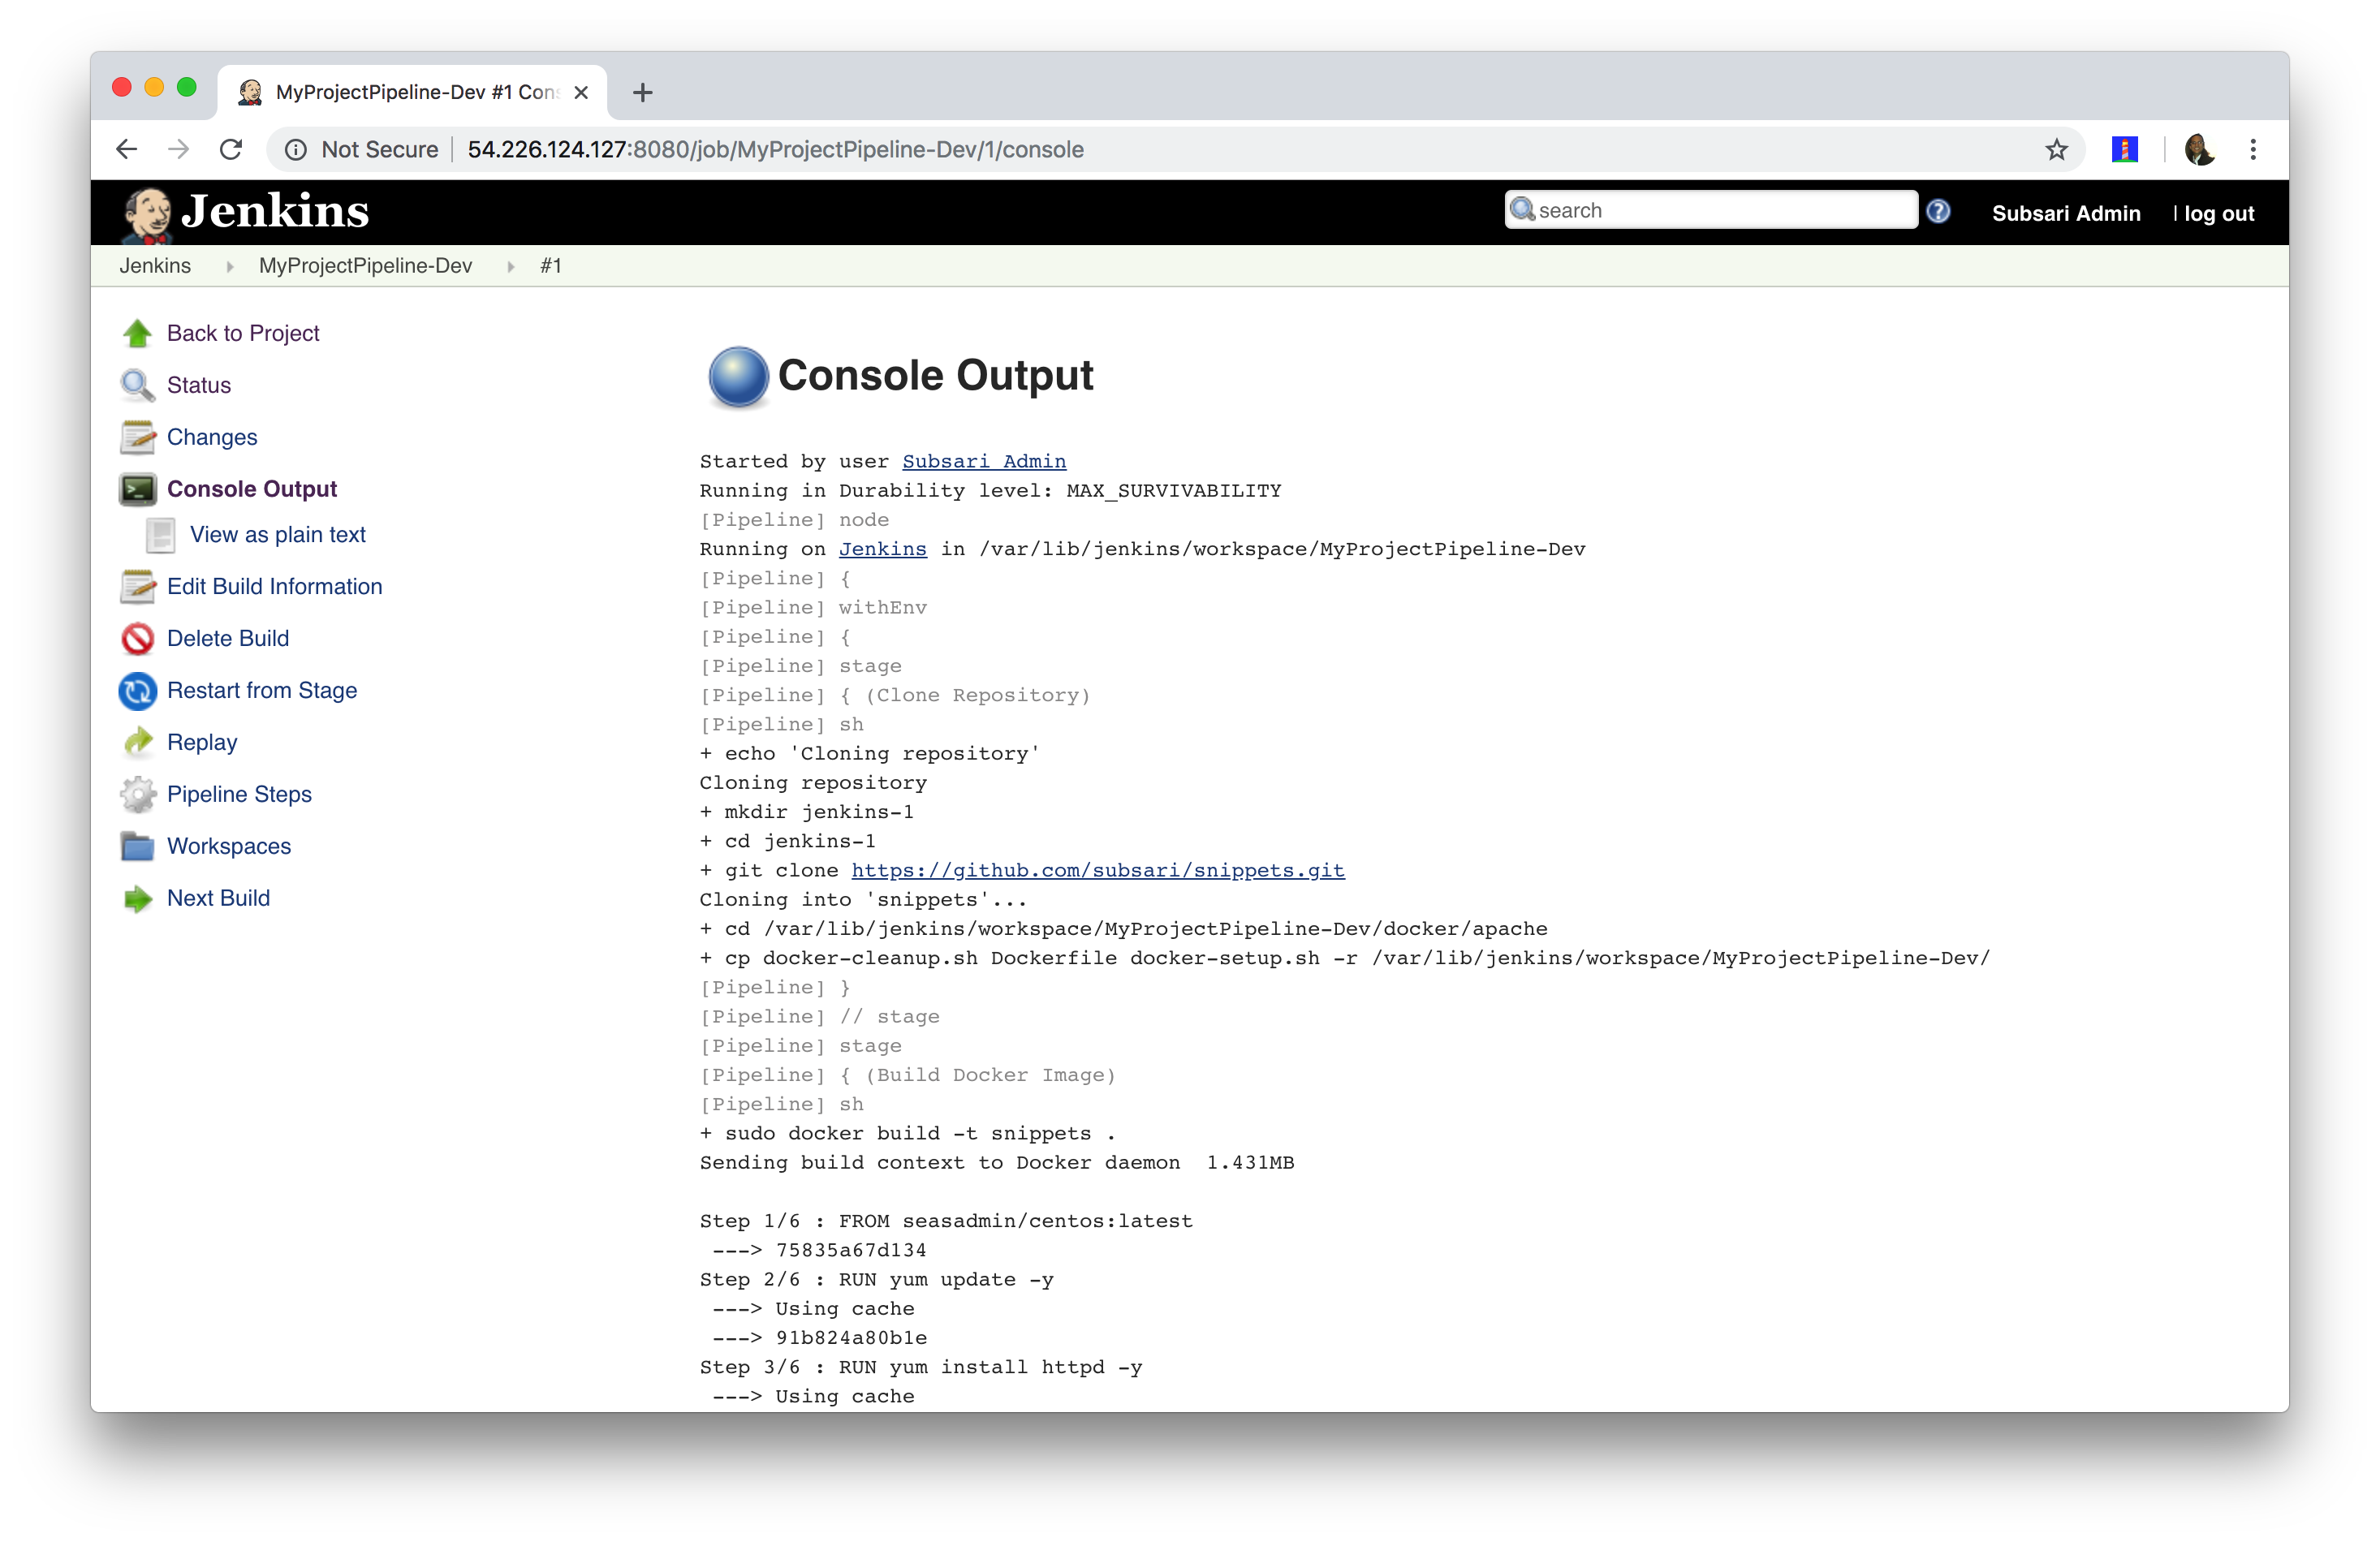Open View as plain text
This screenshot has height=1542, width=2380.
point(277,534)
